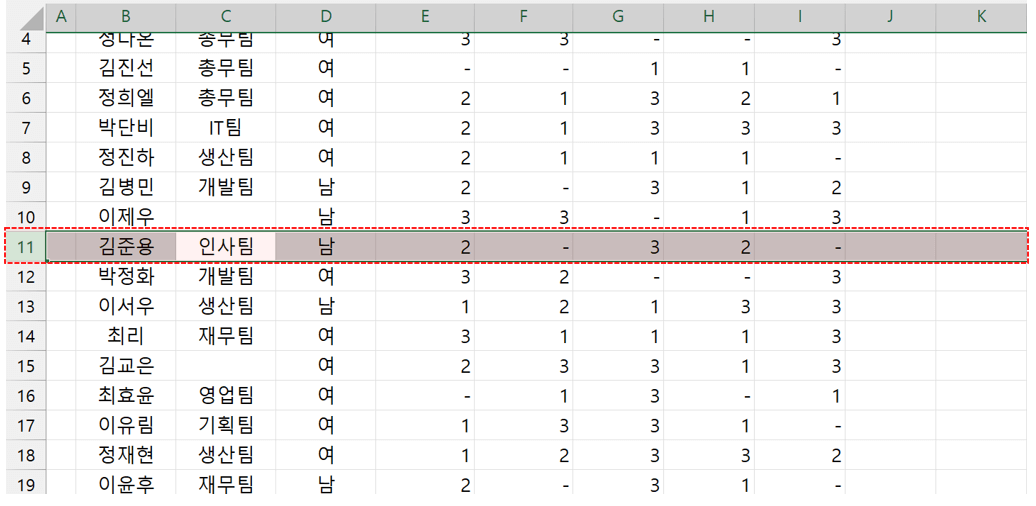Image resolution: width=1036 pixels, height=506 pixels.
Task: Click cell containing 김준용
Action: (x=126, y=247)
